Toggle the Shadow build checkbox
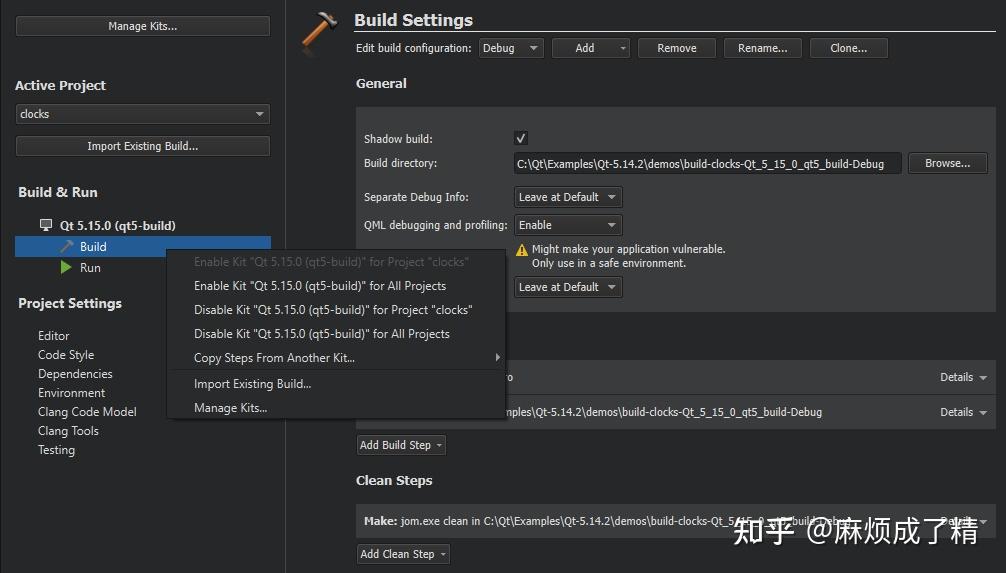This screenshot has width=1006, height=573. coord(521,138)
